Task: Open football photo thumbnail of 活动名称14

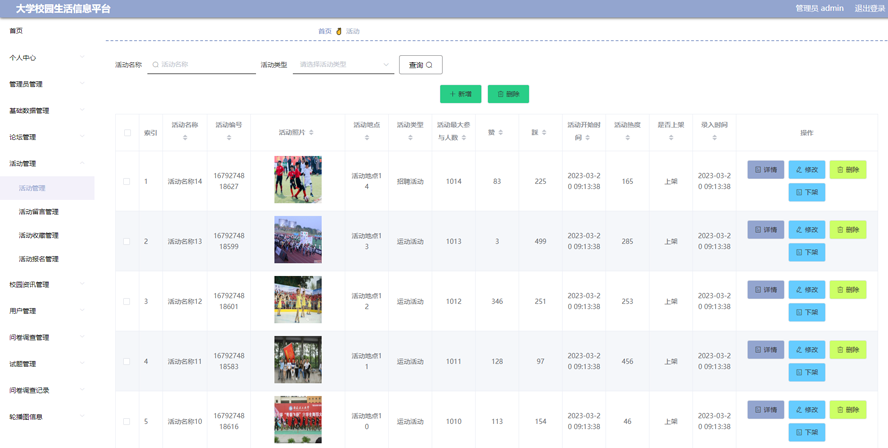Action: [x=298, y=180]
